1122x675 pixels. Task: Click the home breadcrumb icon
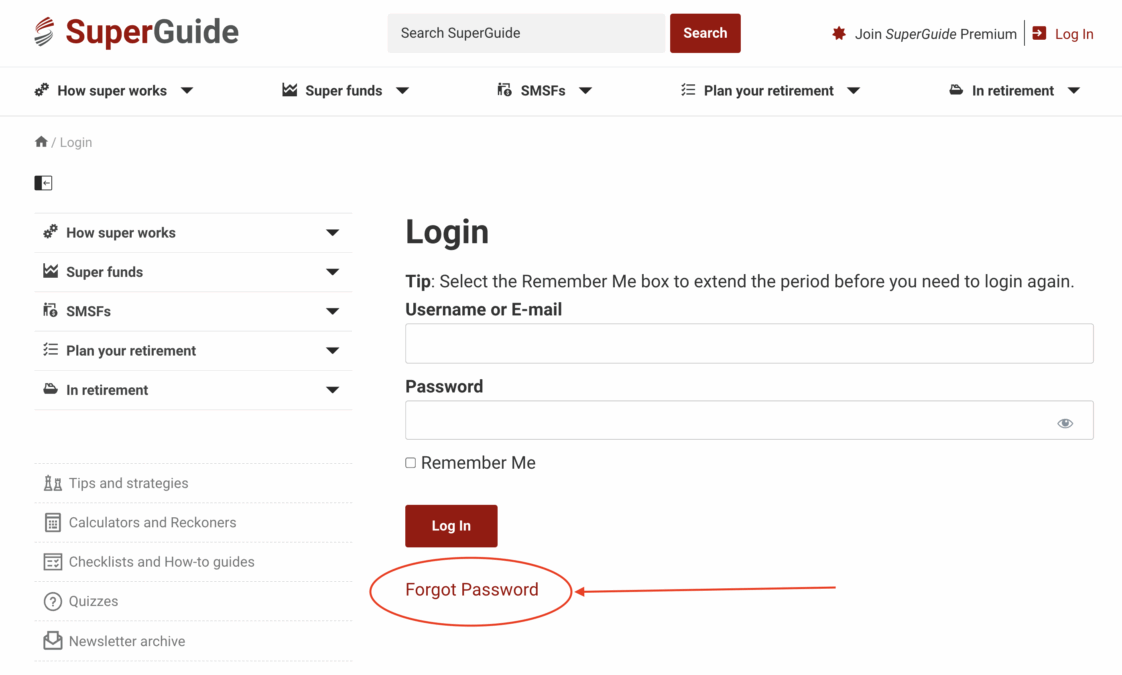point(41,142)
